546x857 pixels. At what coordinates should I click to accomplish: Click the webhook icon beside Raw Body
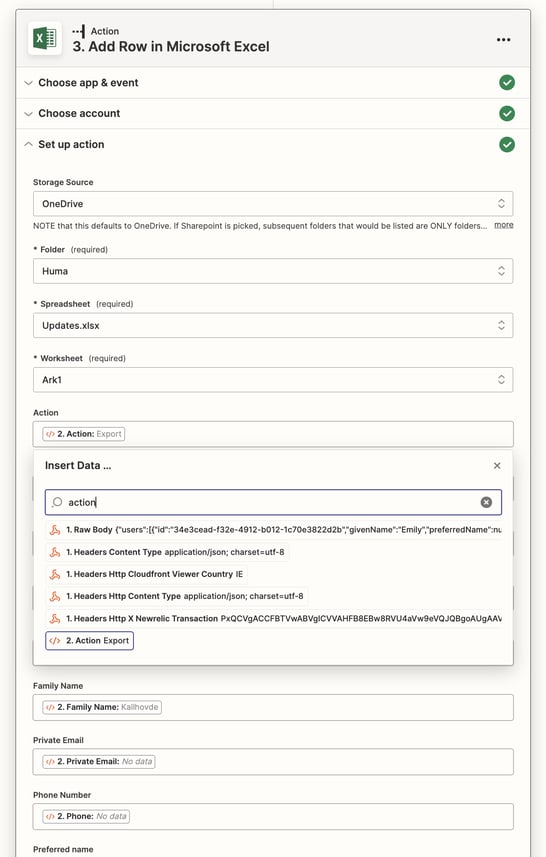(x=55, y=530)
